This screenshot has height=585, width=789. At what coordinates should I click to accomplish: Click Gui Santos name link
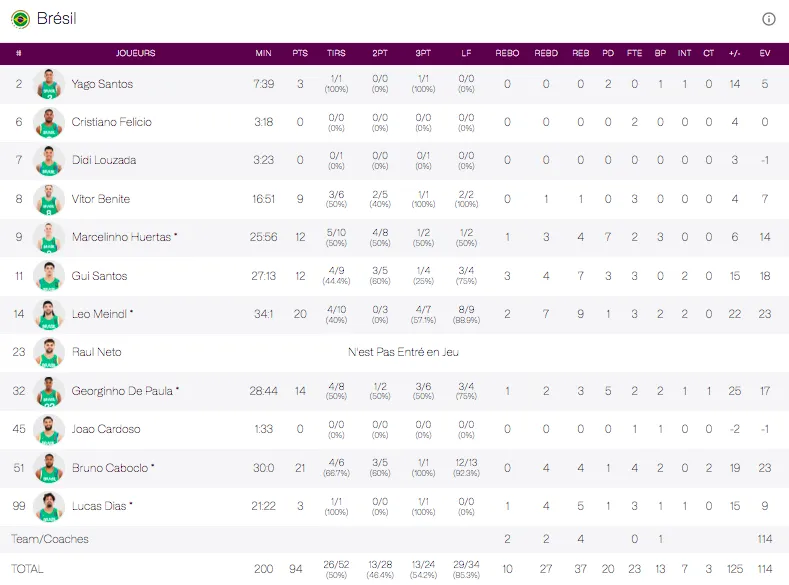point(99,276)
